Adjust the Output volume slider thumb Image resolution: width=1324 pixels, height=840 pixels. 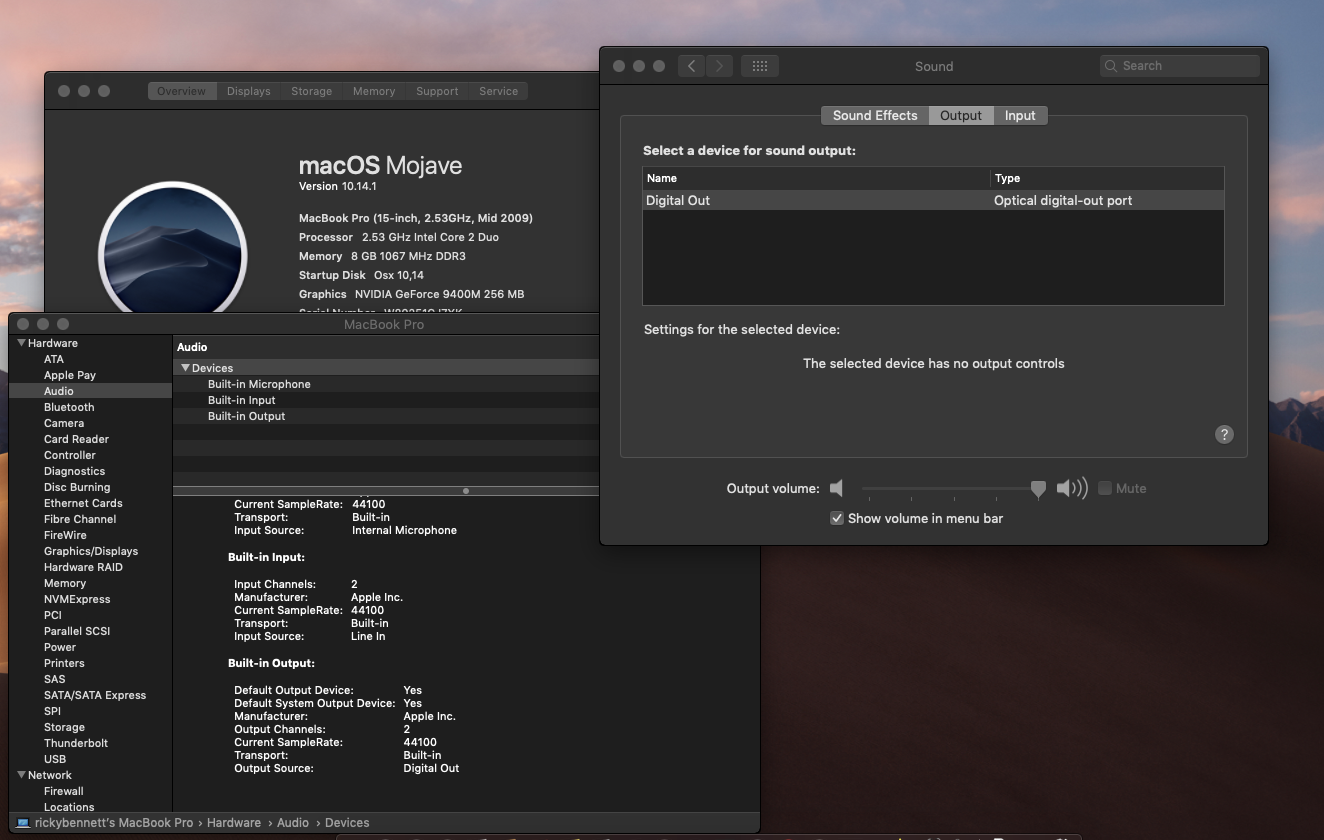[x=1038, y=489]
